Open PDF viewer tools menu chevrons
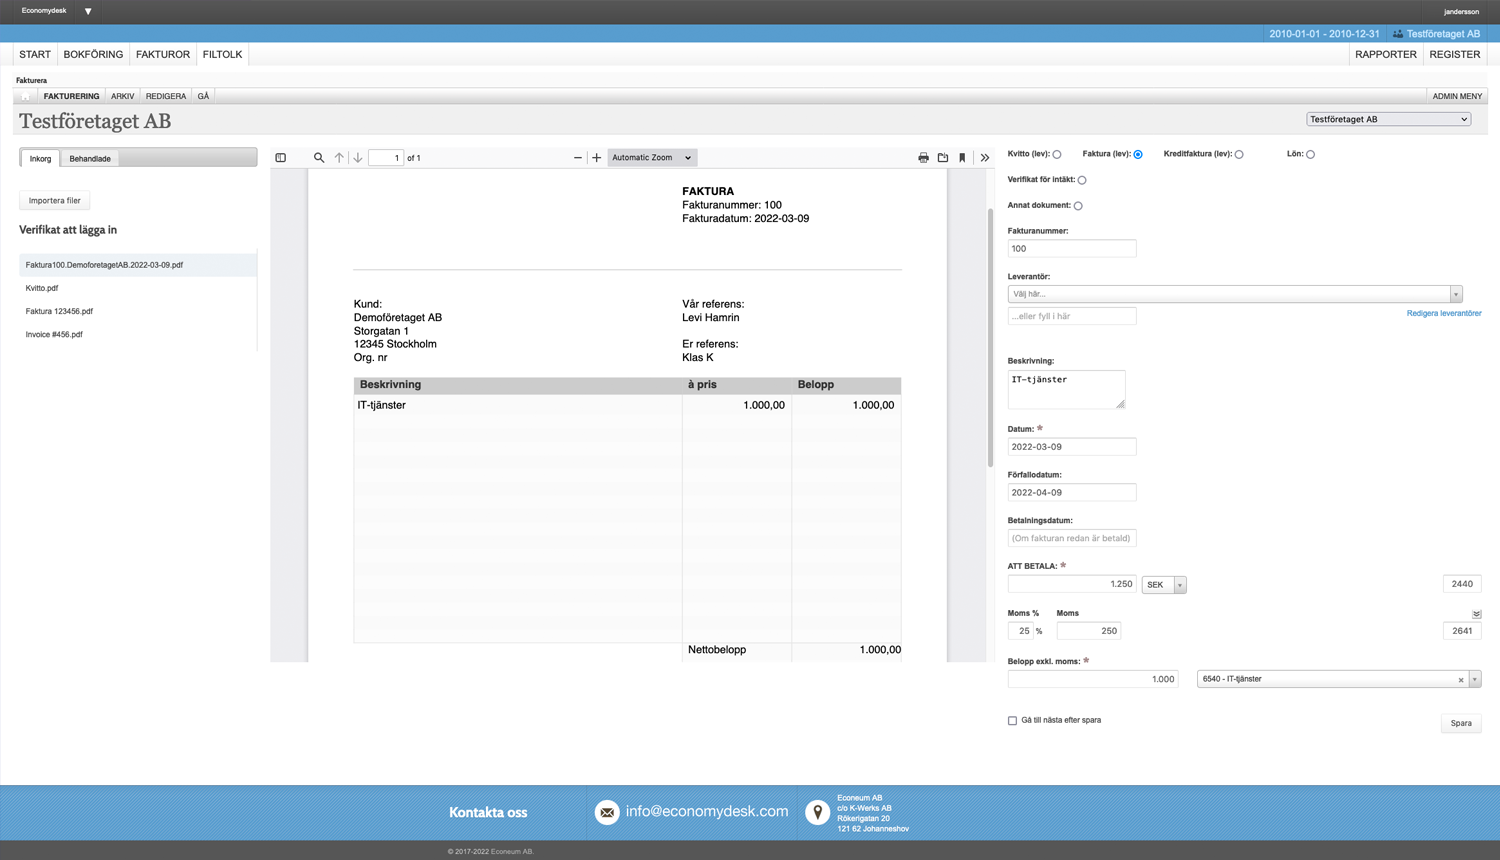Screen dimensions: 1500x860 pos(985,158)
